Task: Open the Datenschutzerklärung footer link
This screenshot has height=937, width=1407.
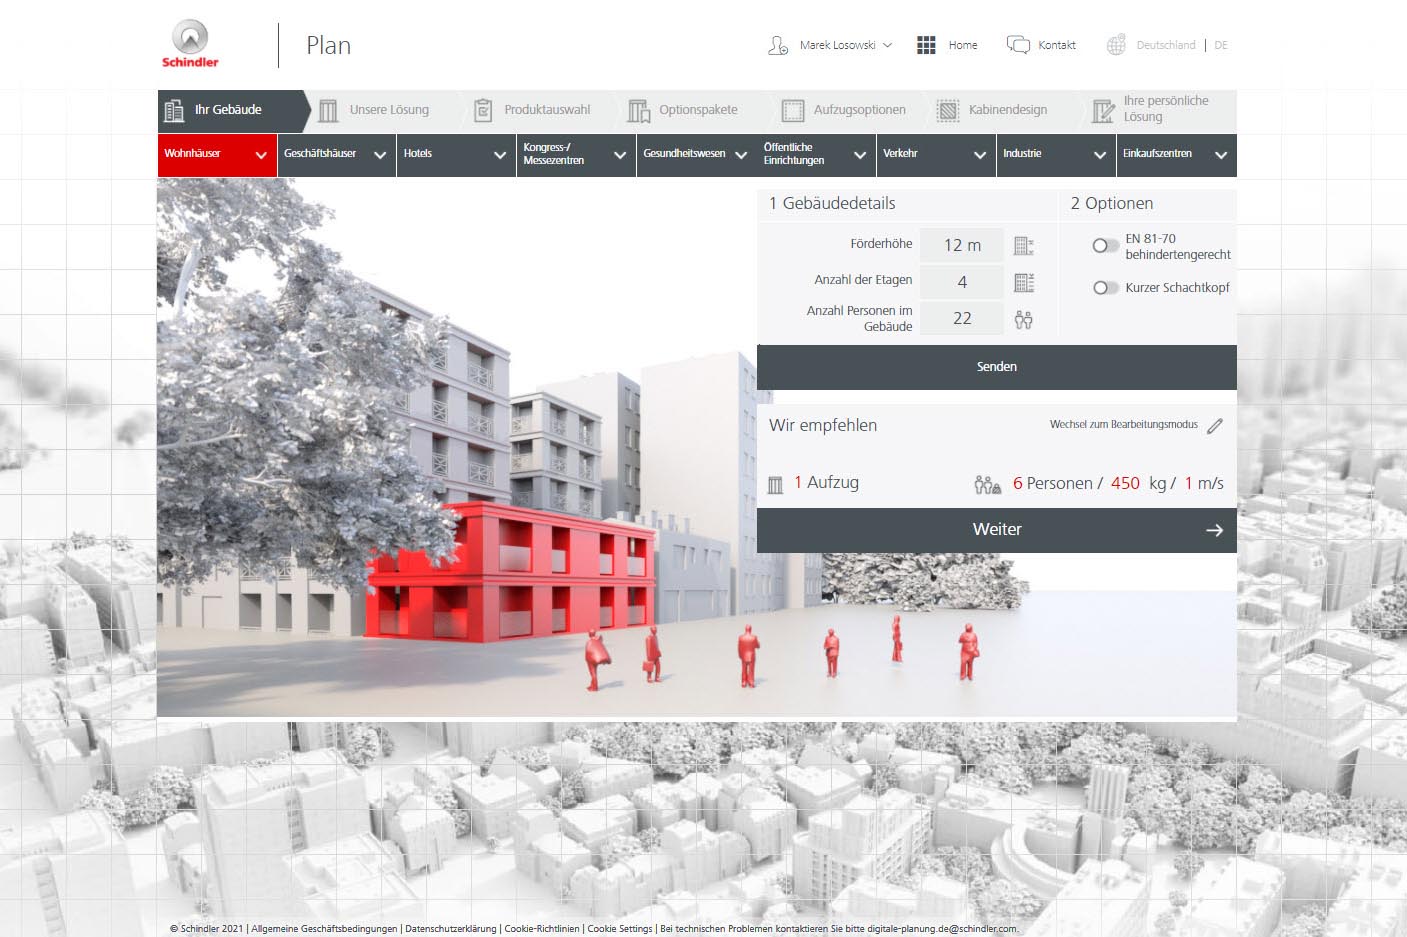Action: 450,929
